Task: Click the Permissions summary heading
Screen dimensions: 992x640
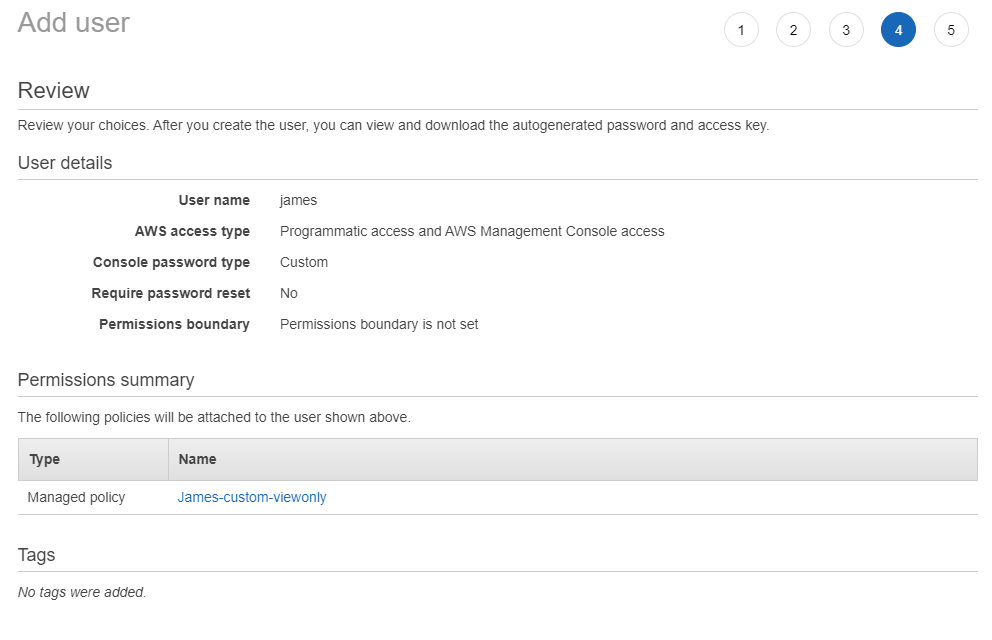Action: click(x=106, y=380)
